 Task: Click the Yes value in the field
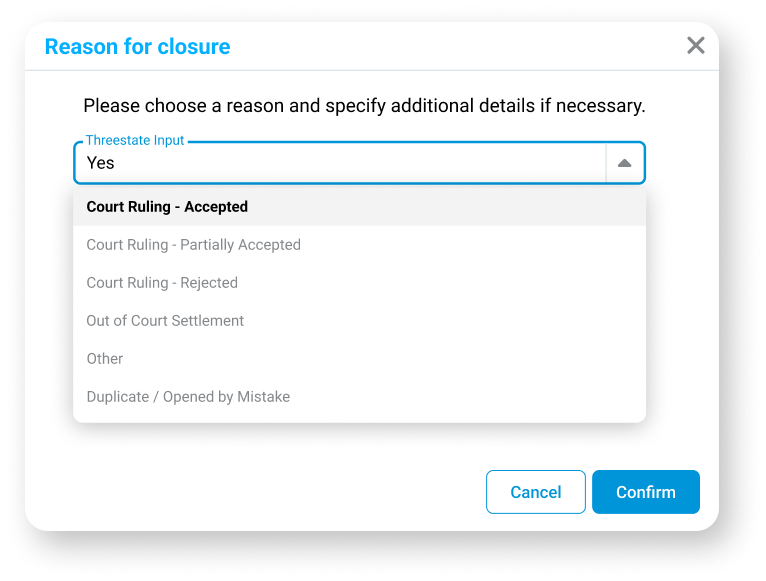point(101,163)
